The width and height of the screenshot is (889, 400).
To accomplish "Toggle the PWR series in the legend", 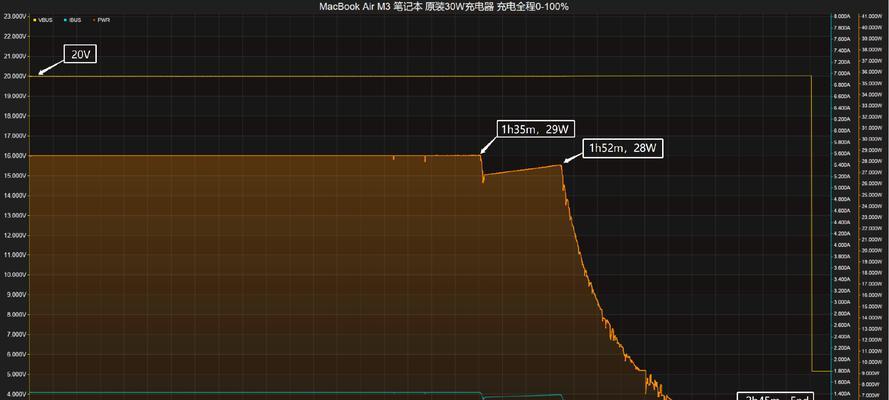I will 101,20.
